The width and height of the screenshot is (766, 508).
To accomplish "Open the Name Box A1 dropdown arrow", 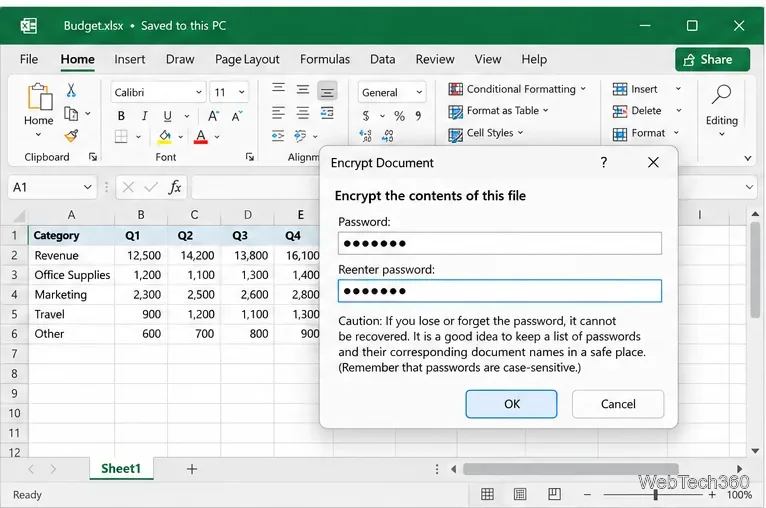I will tap(87, 187).
